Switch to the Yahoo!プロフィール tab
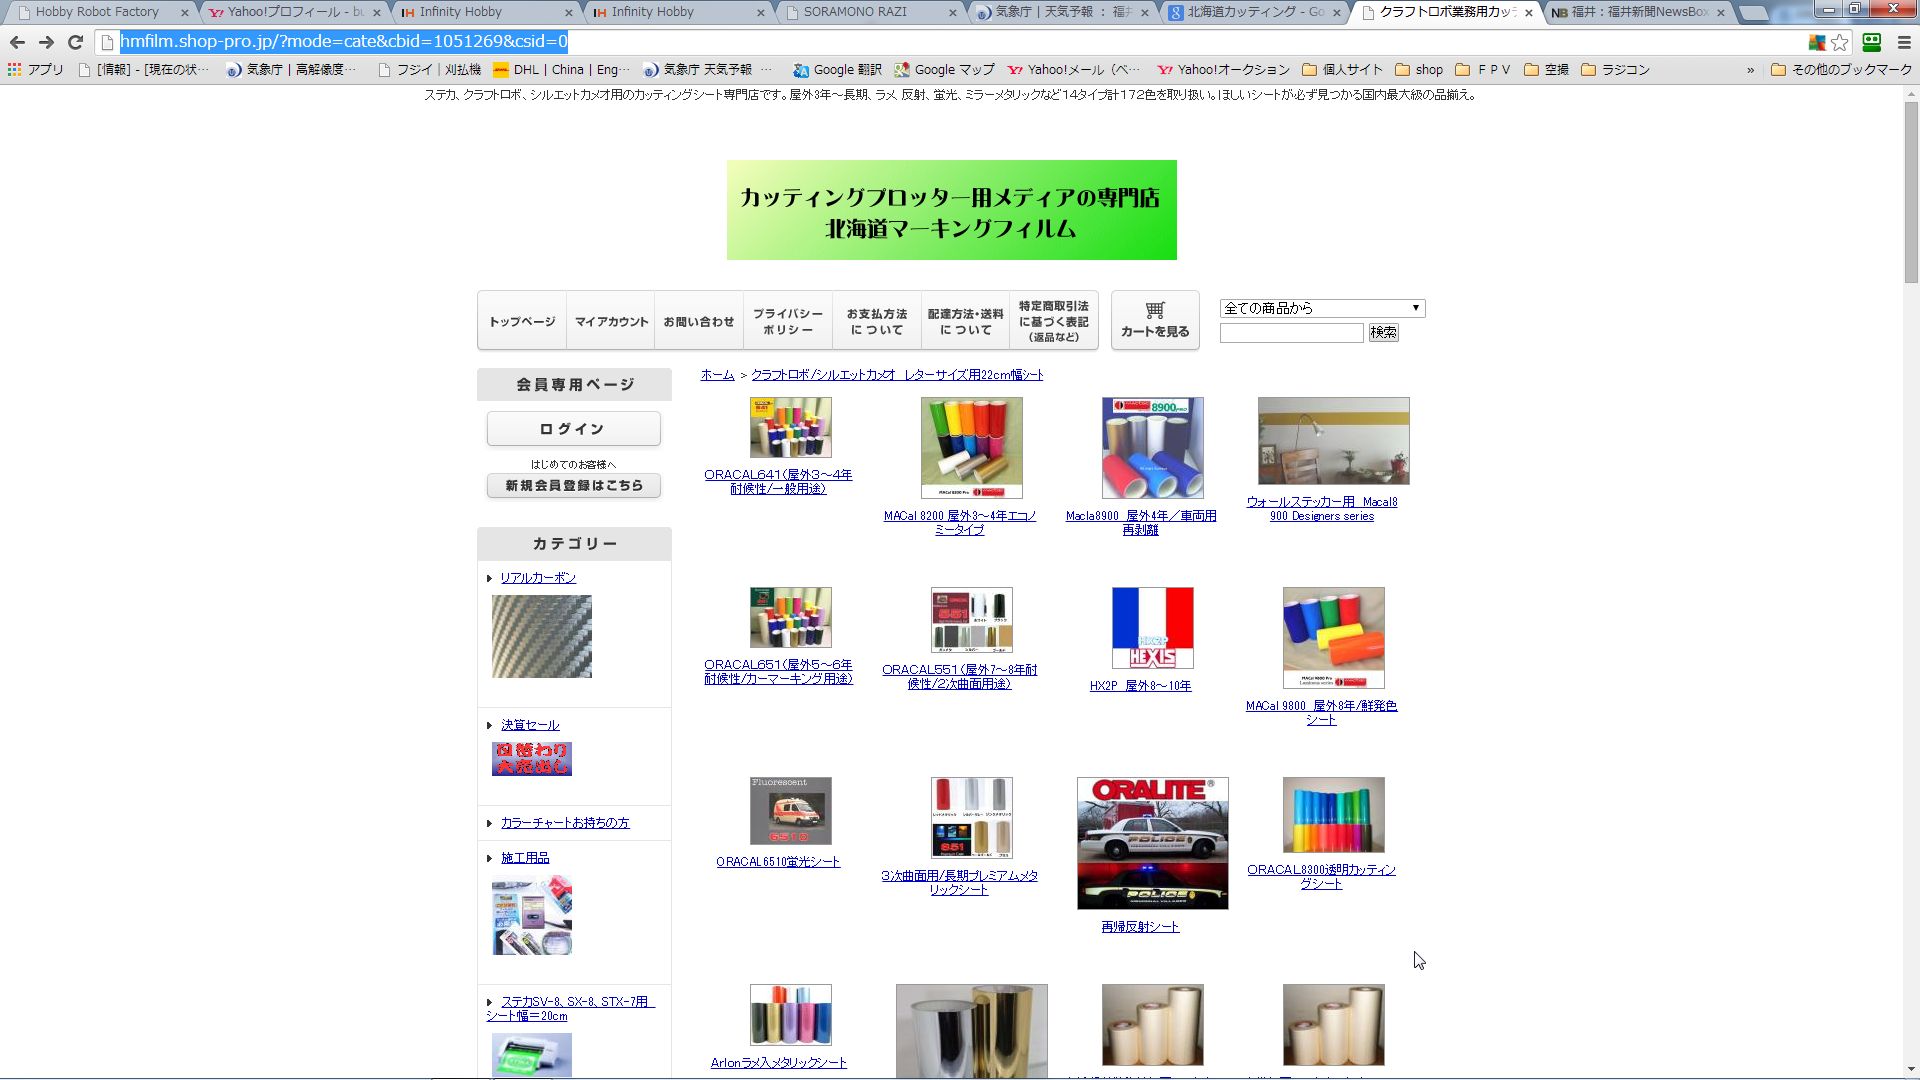 click(295, 12)
